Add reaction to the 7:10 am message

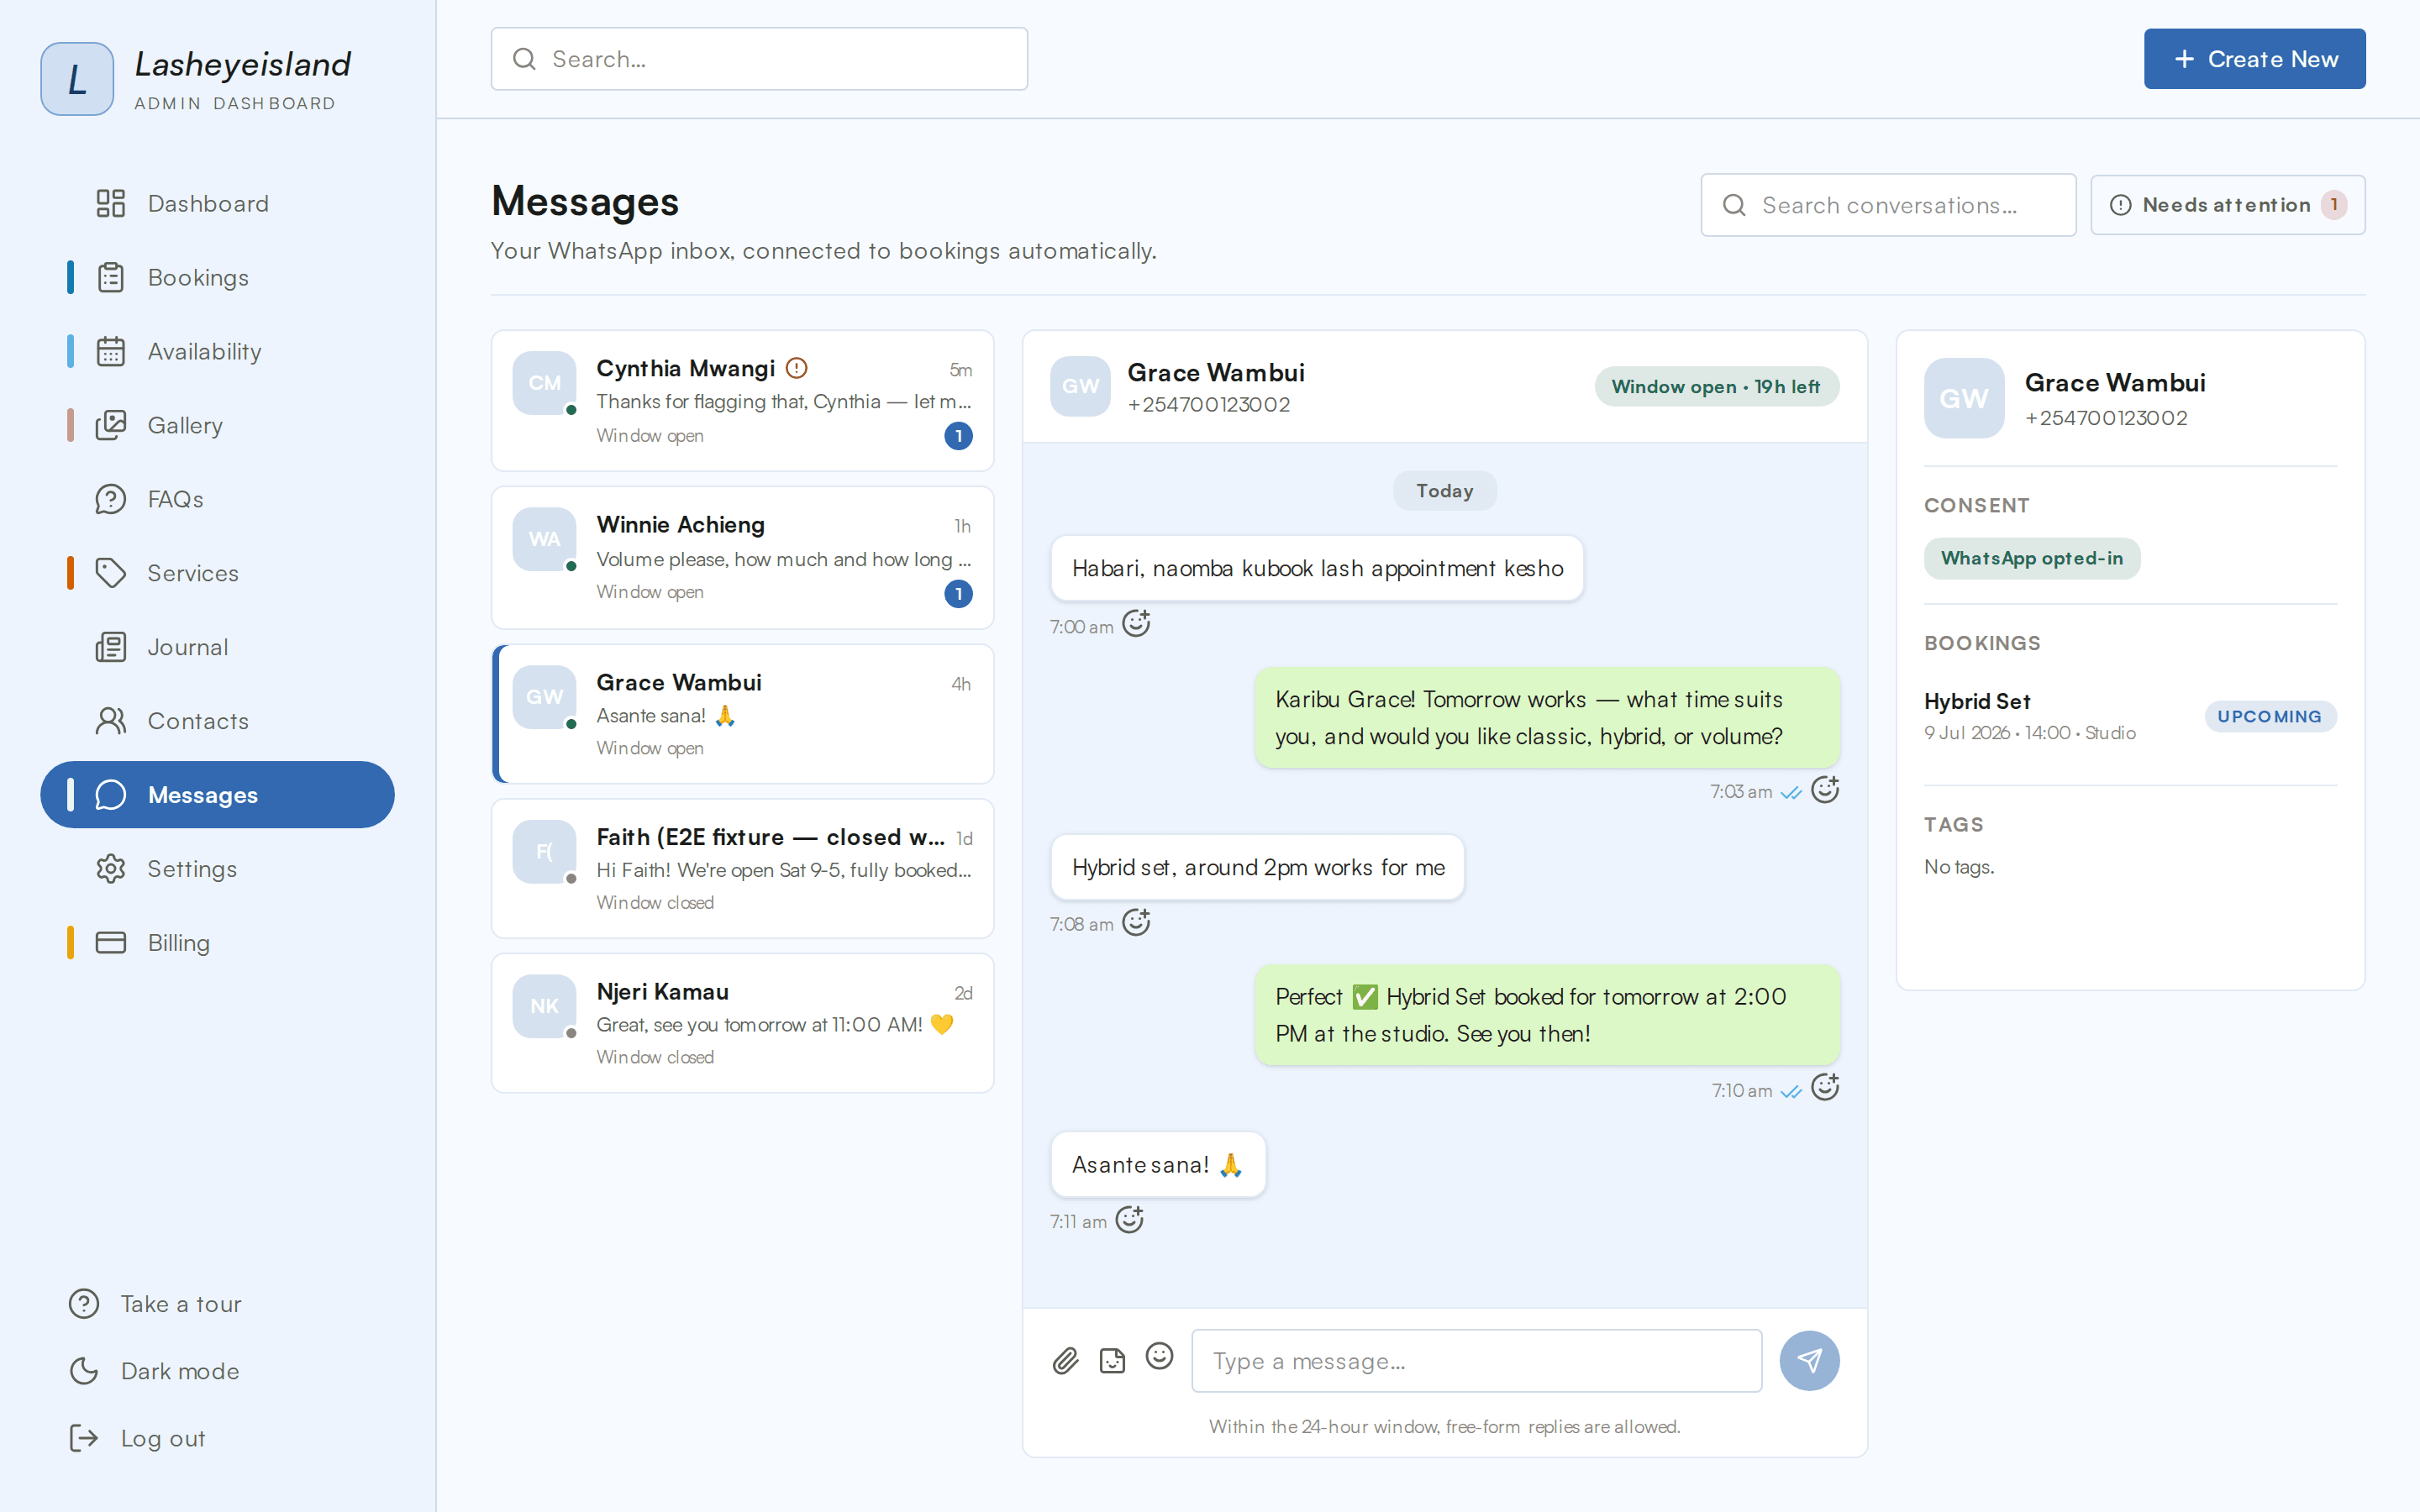[x=1825, y=1088]
